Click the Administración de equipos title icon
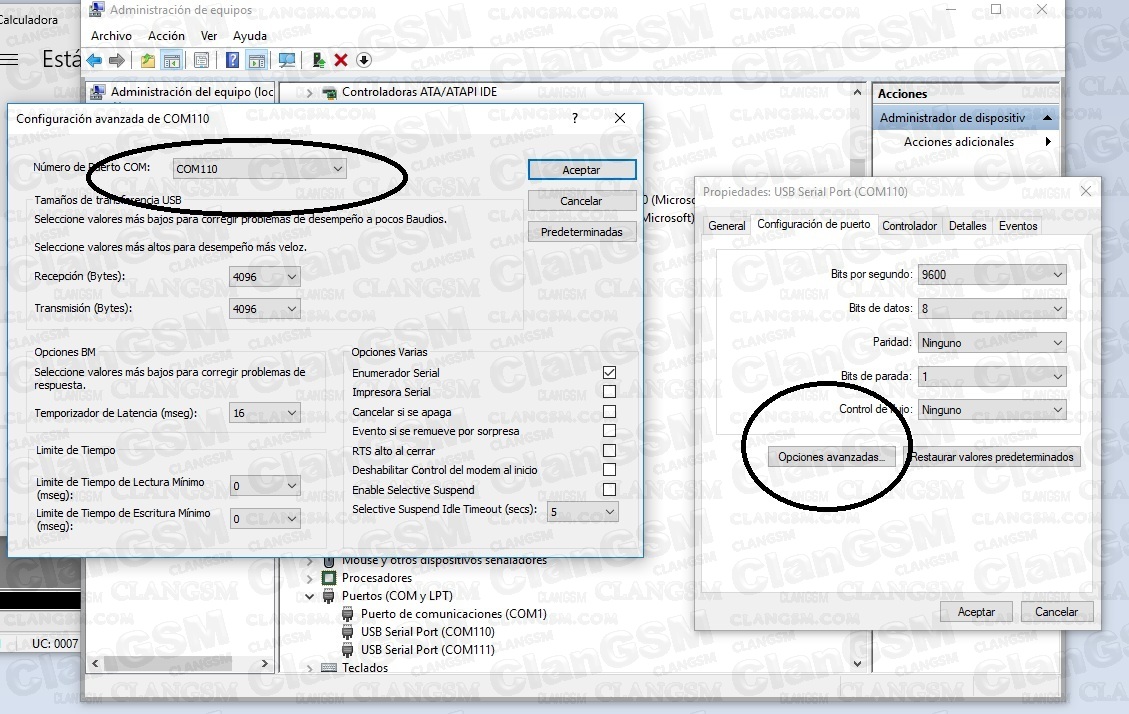The image size is (1129, 714). tap(96, 9)
